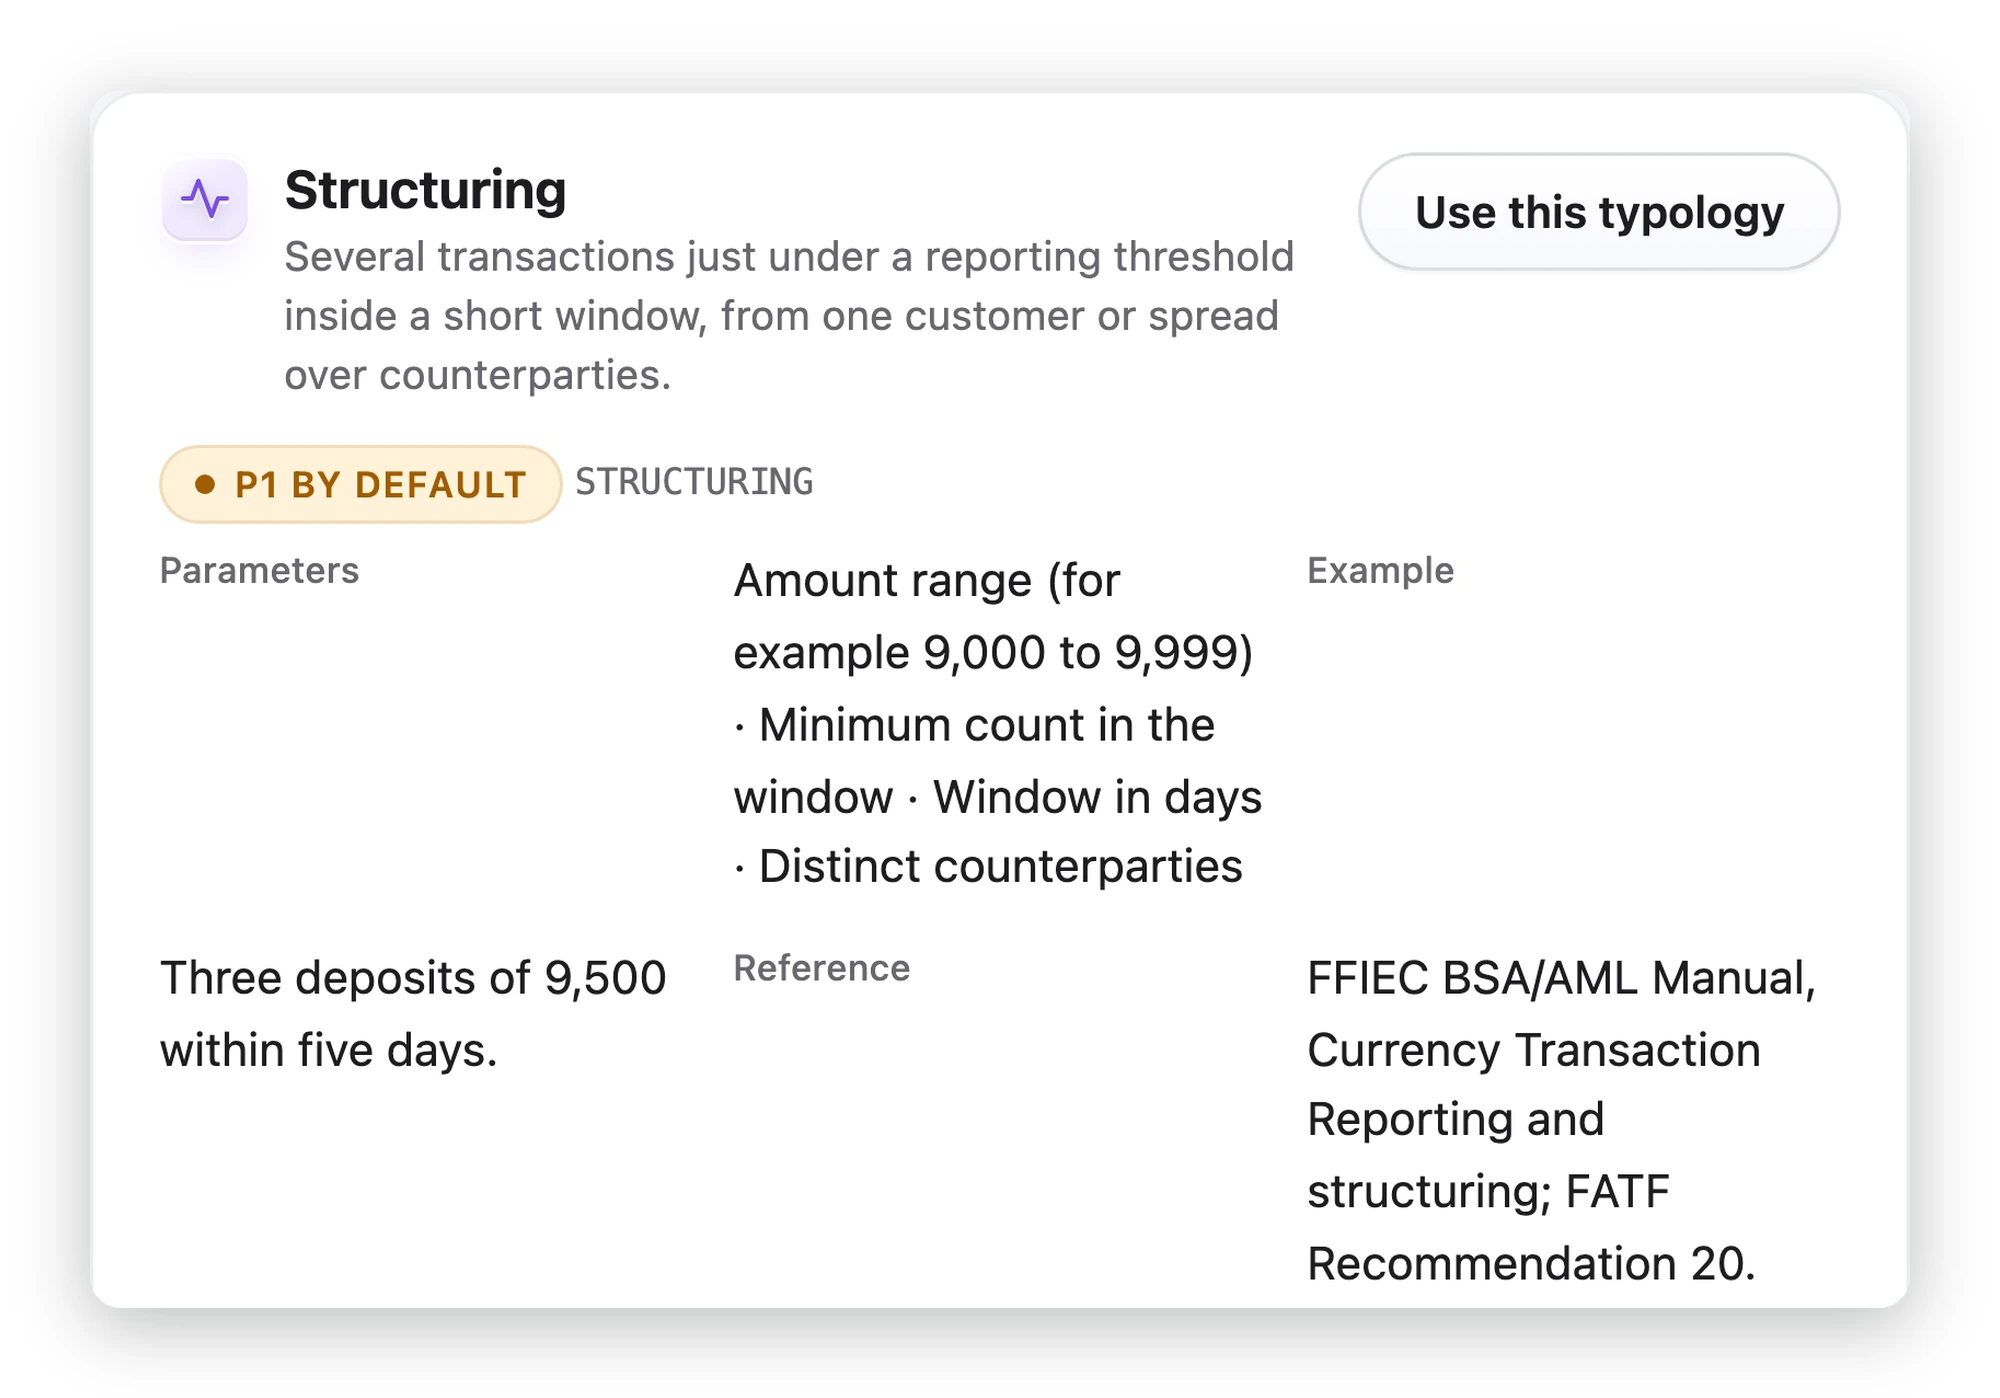Click the Use this typology button

click(1598, 212)
